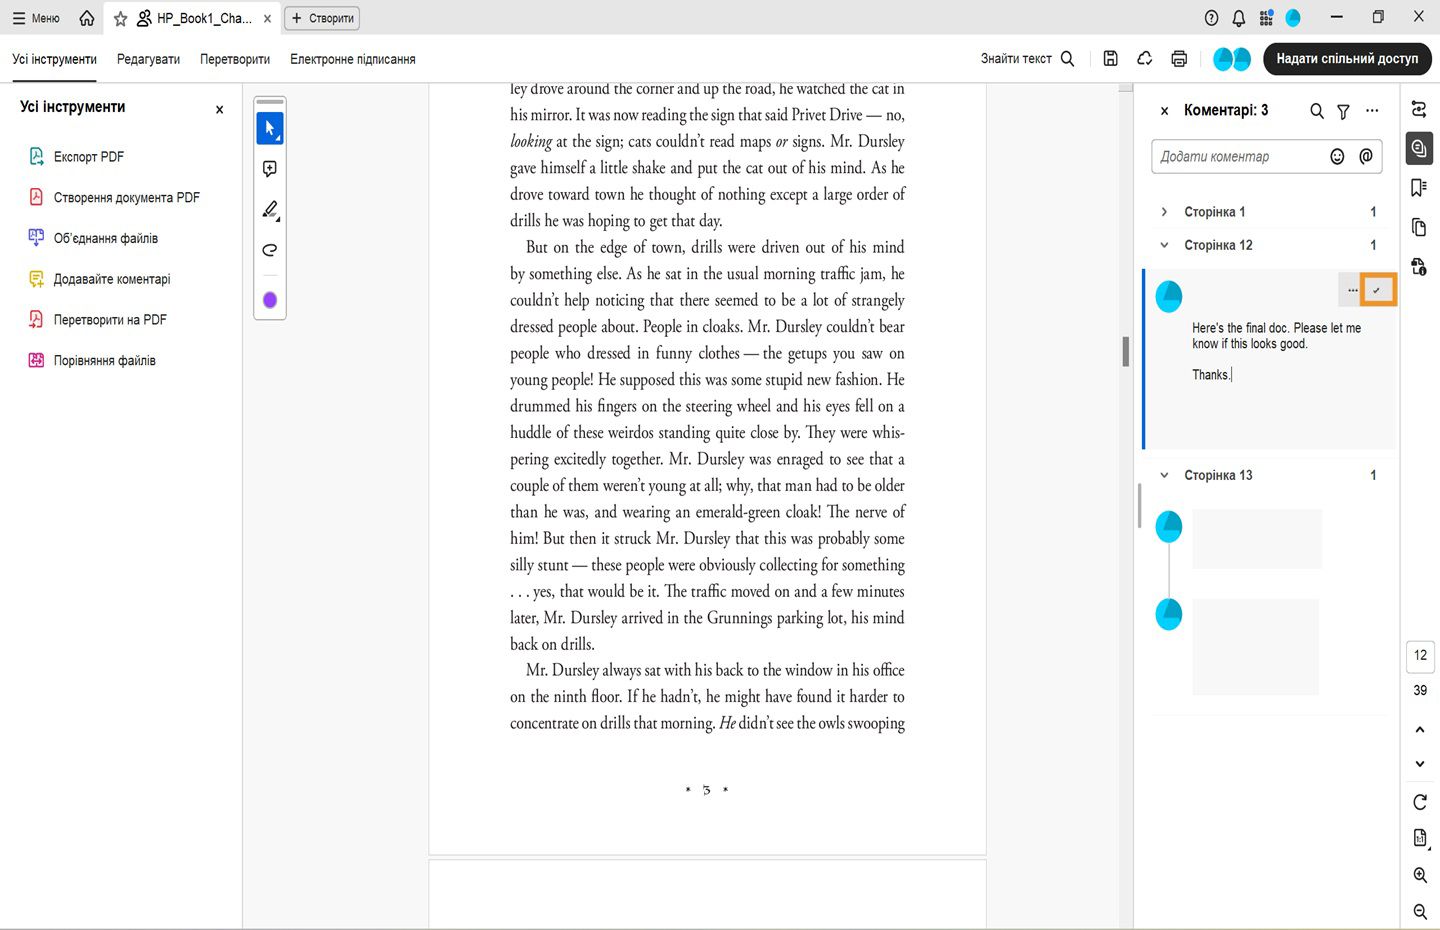The height and width of the screenshot is (930, 1440).
Task: Select the add comment note tool
Action: click(x=270, y=169)
